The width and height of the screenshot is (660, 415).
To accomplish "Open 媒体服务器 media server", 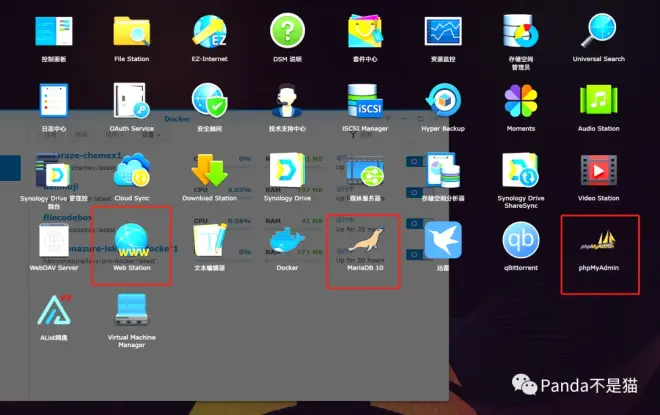I will pyautogui.click(x=365, y=170).
